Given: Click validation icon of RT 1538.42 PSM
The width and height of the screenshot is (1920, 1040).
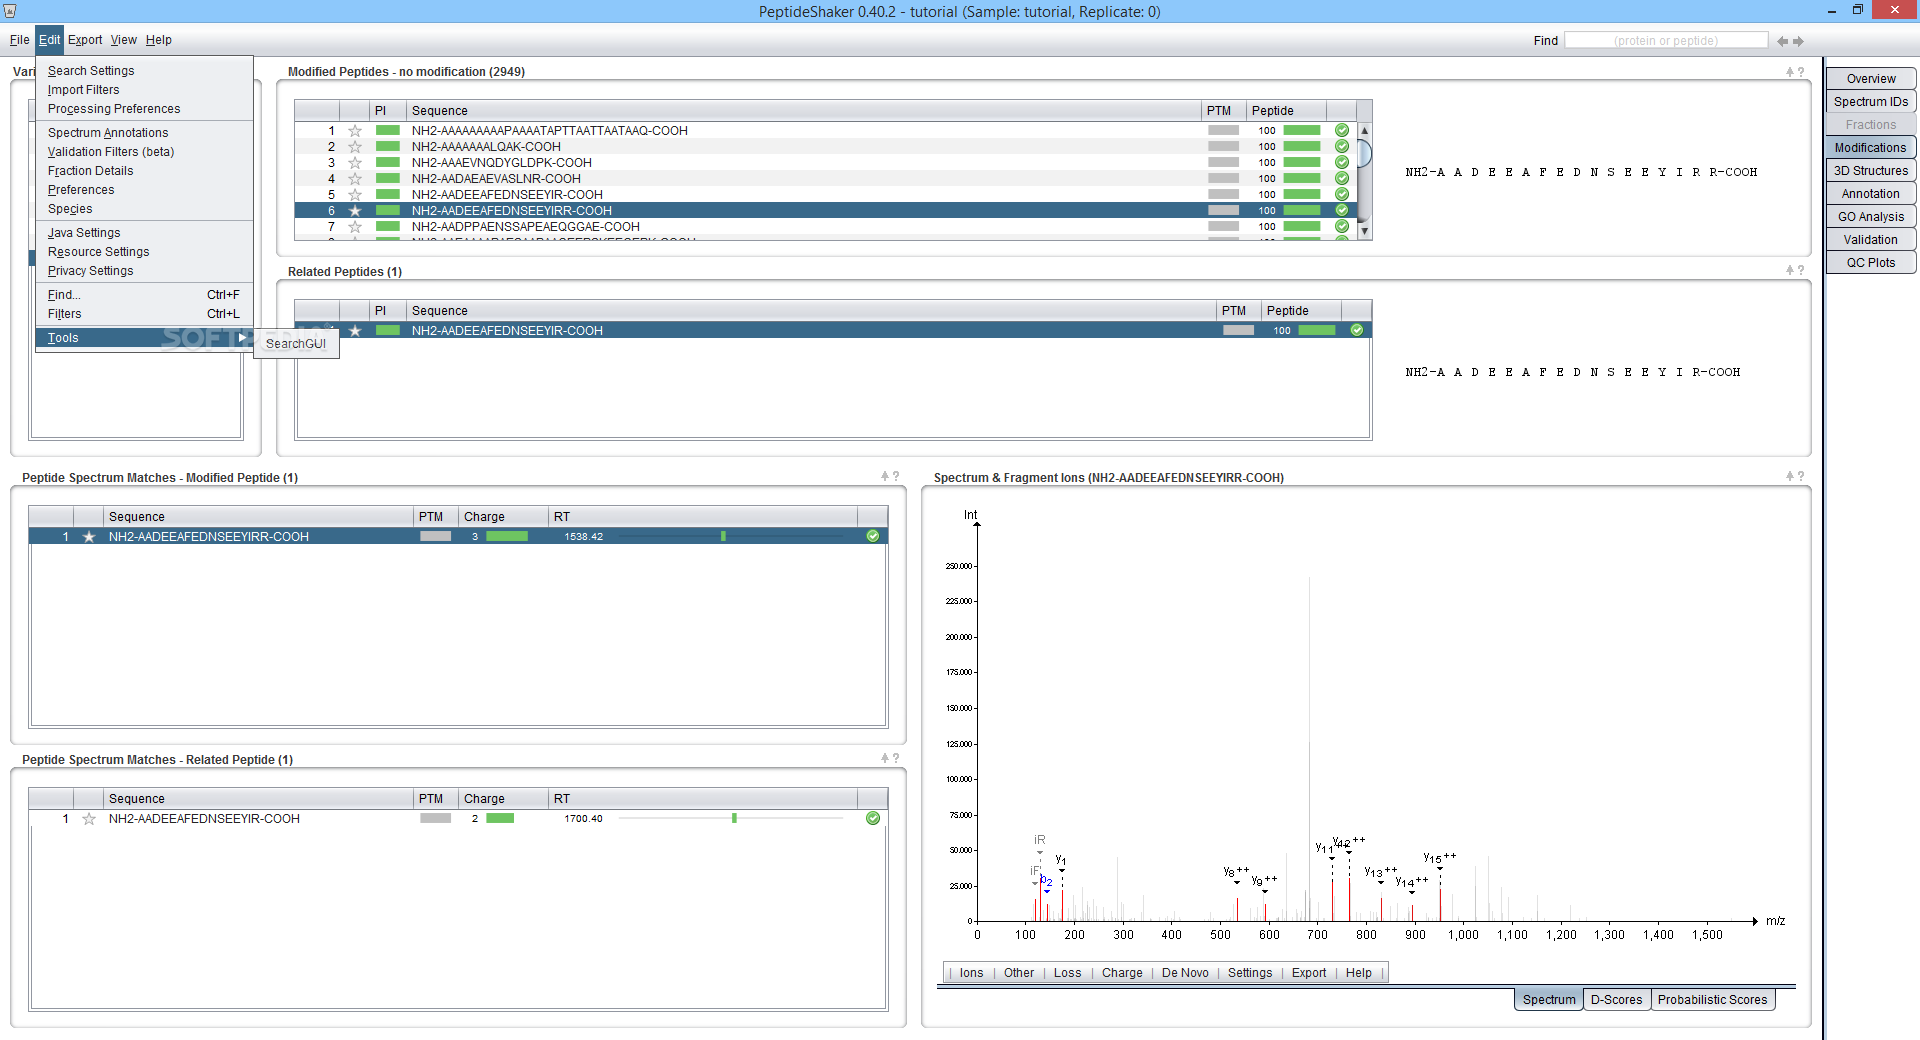Looking at the screenshot, I should coord(873,537).
